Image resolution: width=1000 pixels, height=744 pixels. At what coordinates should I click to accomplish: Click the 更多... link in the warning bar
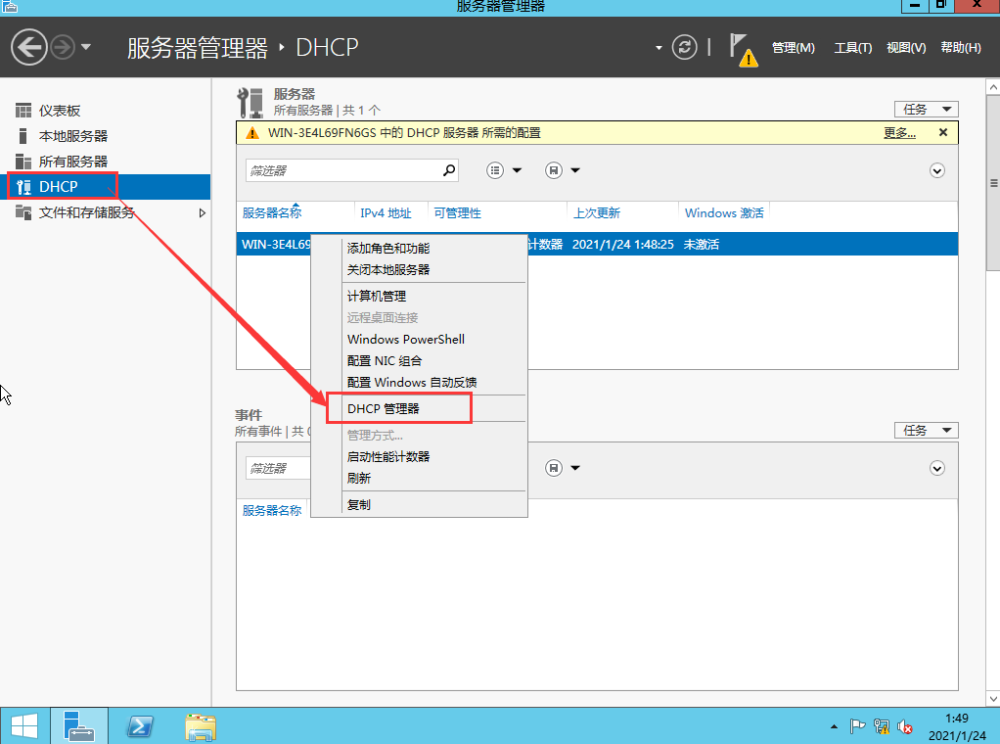coord(899,133)
